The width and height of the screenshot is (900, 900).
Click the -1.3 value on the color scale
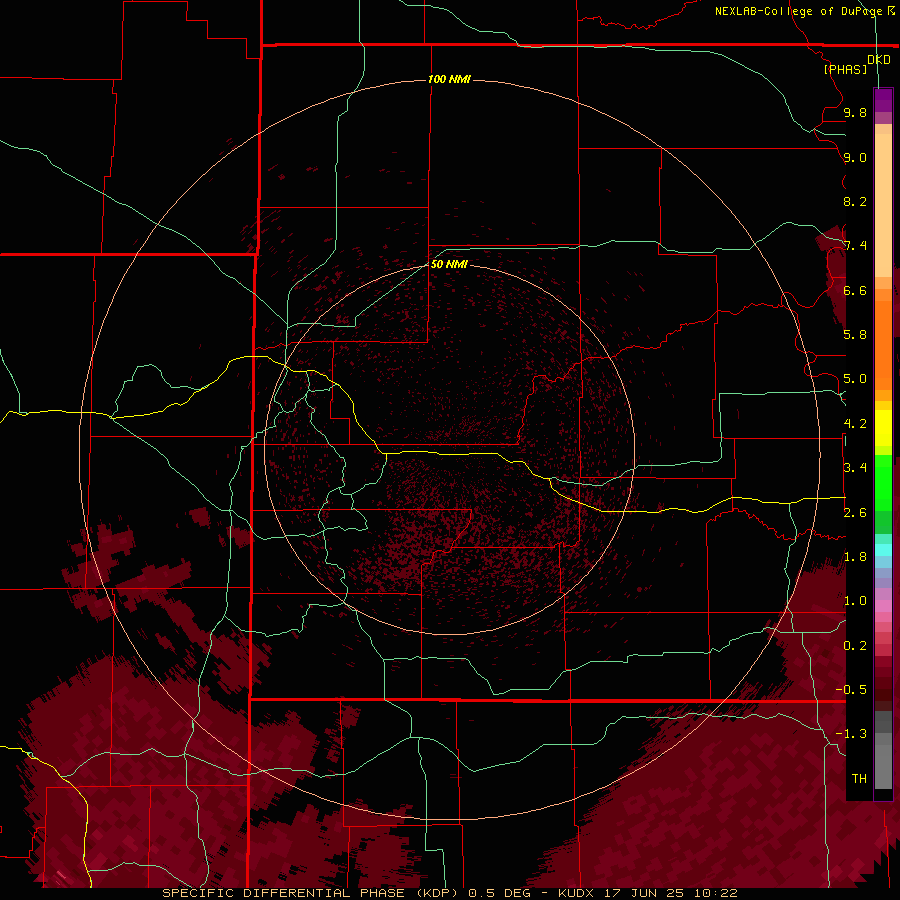pos(851,734)
